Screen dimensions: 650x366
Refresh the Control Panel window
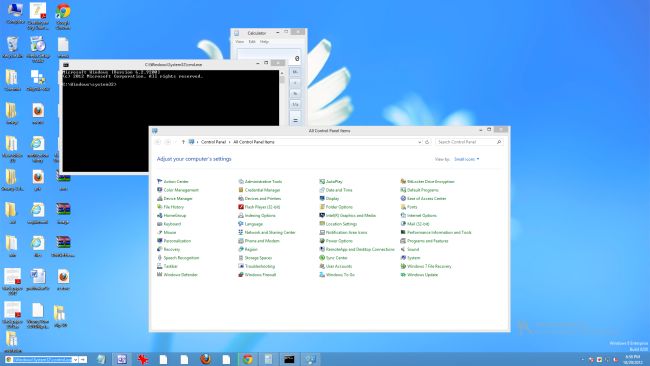427,142
